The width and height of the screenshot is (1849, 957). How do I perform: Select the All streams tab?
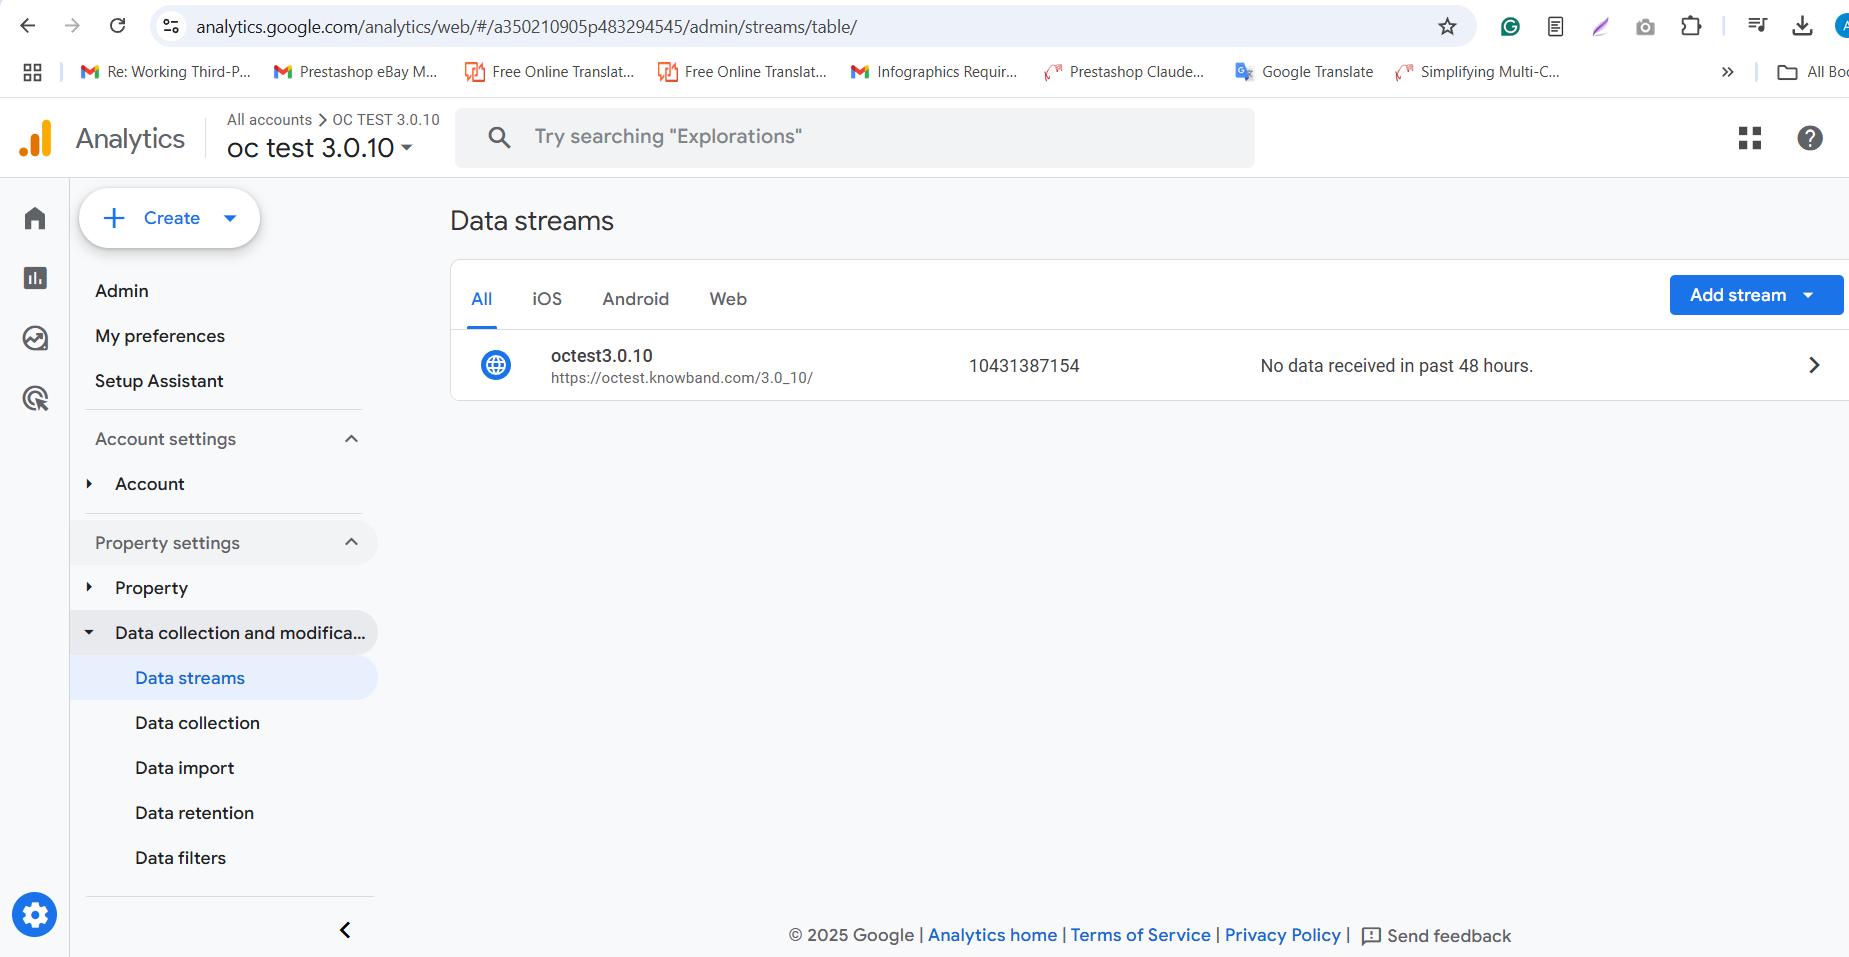pyautogui.click(x=481, y=299)
